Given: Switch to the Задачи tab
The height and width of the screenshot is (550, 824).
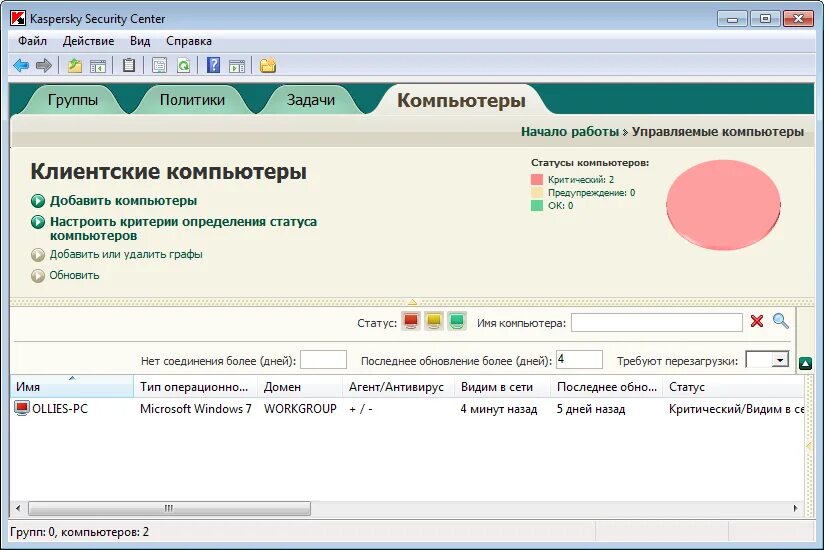Looking at the screenshot, I should tap(311, 100).
